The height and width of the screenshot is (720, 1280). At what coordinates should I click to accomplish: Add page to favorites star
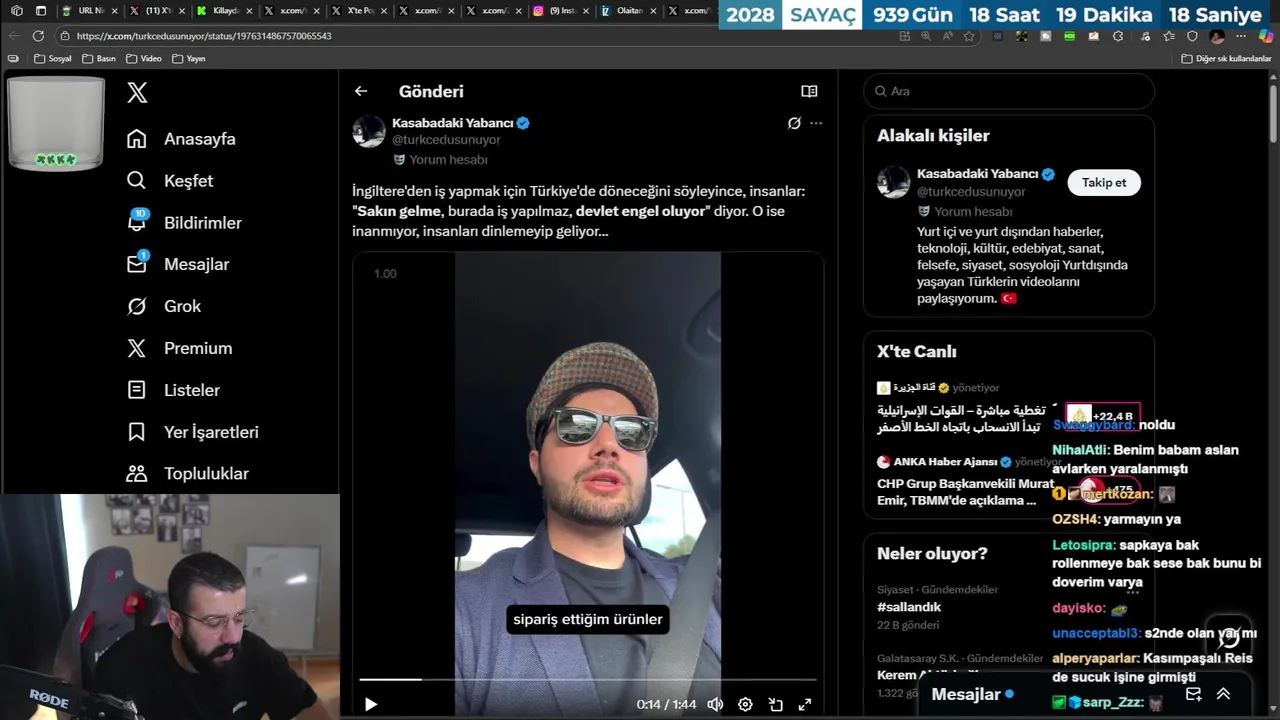(x=968, y=36)
